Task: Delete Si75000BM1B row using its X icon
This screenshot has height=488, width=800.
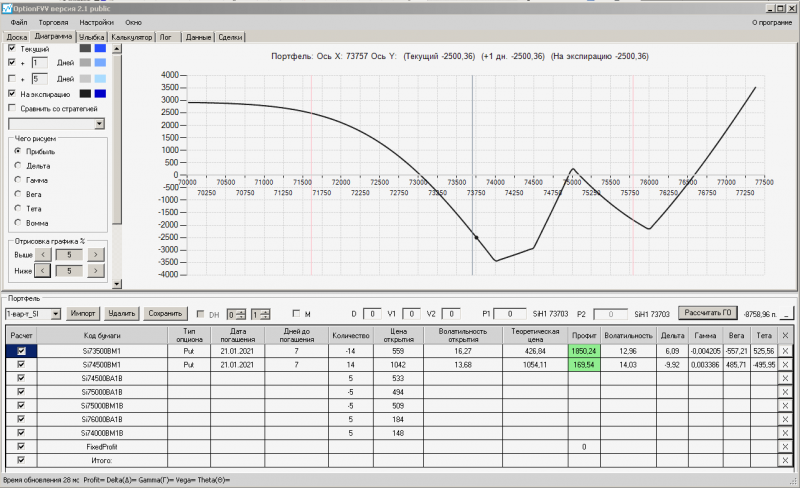Action: (x=785, y=406)
